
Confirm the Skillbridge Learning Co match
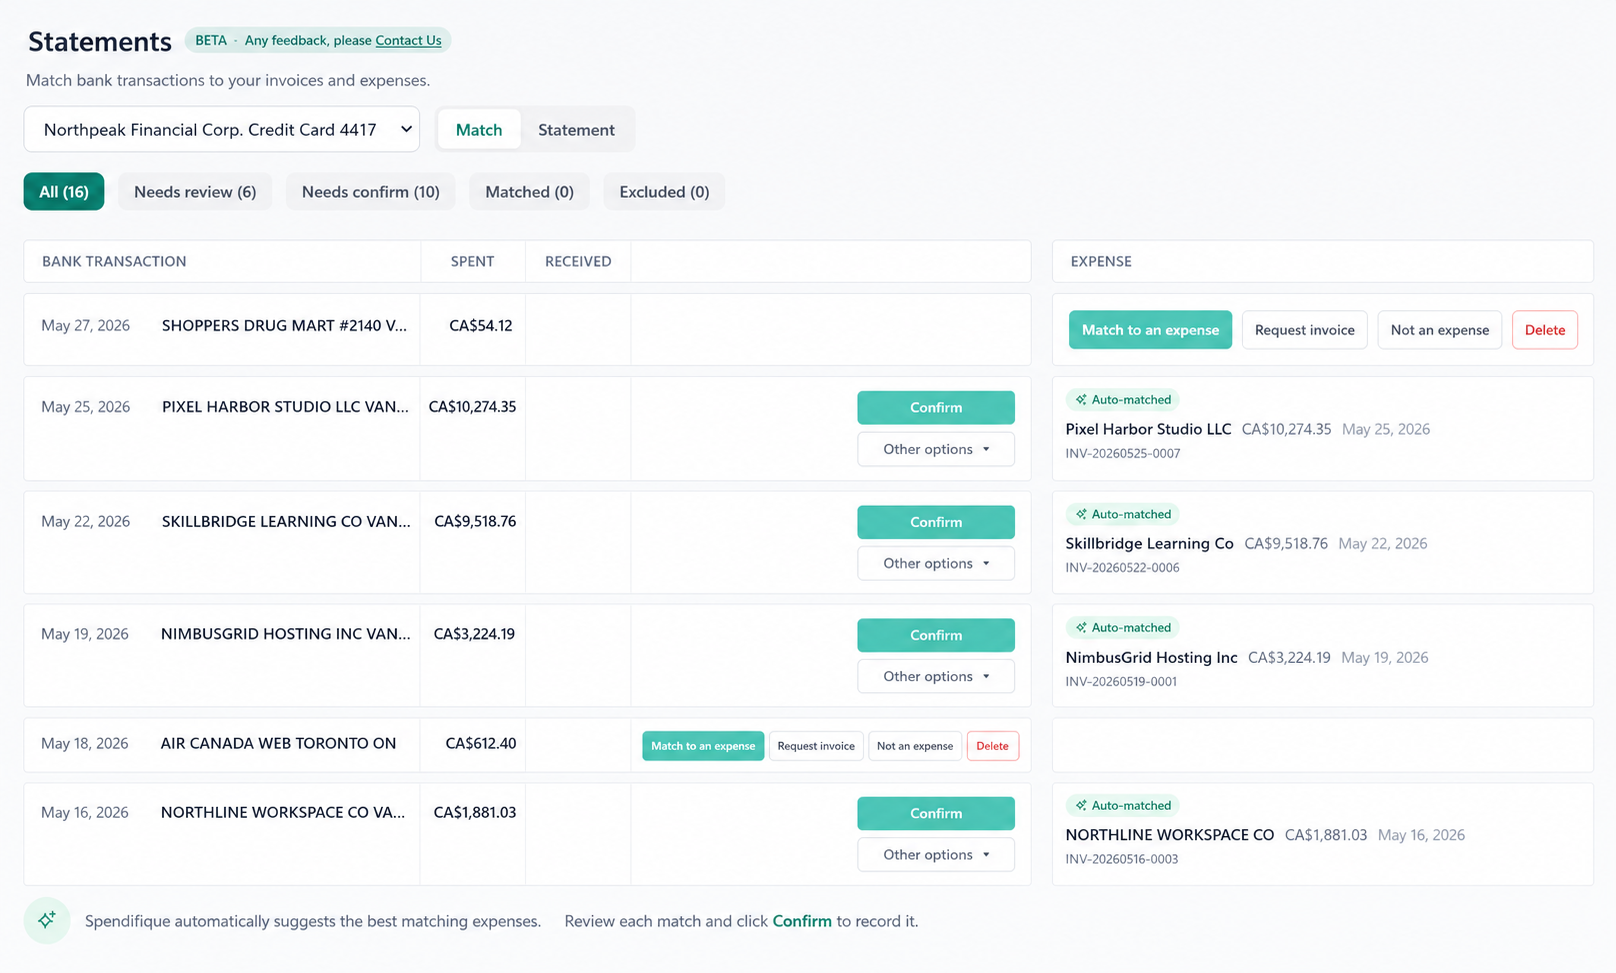[936, 522]
